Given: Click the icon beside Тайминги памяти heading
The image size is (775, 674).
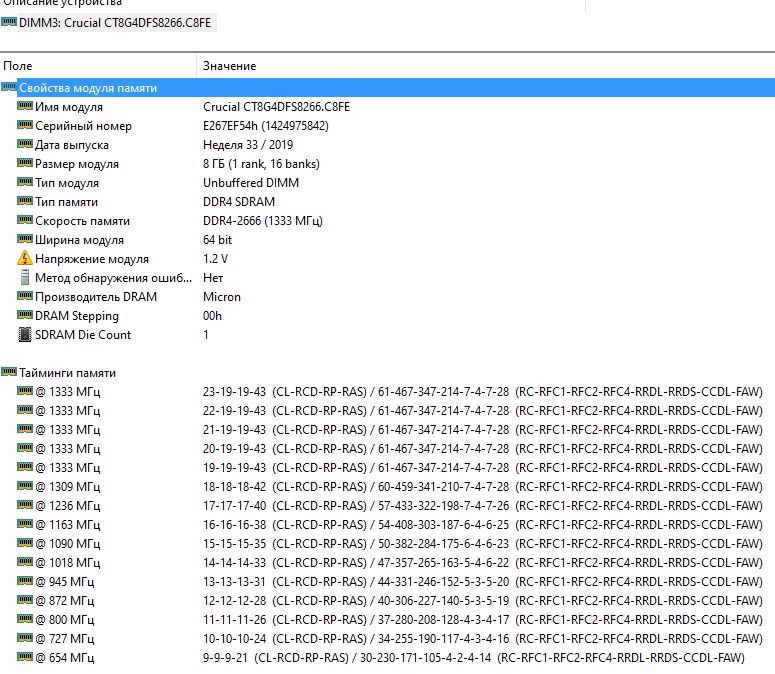Looking at the screenshot, I should pos(9,372).
